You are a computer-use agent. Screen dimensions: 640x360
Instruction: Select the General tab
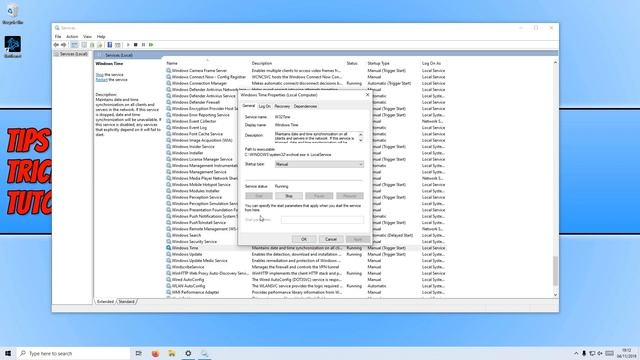click(x=248, y=106)
